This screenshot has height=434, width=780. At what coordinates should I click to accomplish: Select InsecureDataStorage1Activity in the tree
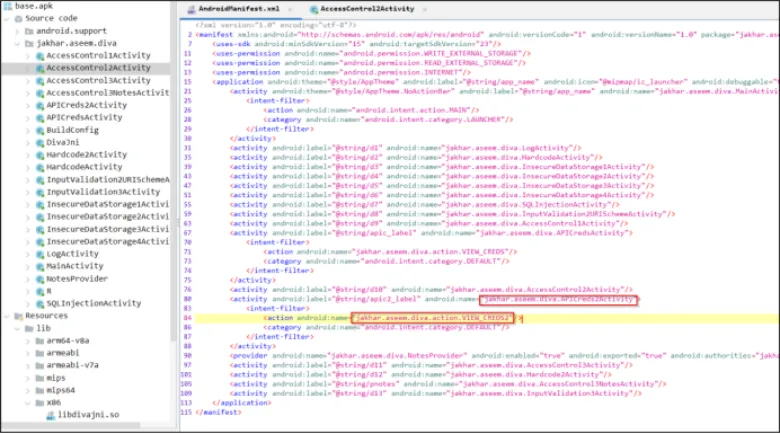pos(107,205)
